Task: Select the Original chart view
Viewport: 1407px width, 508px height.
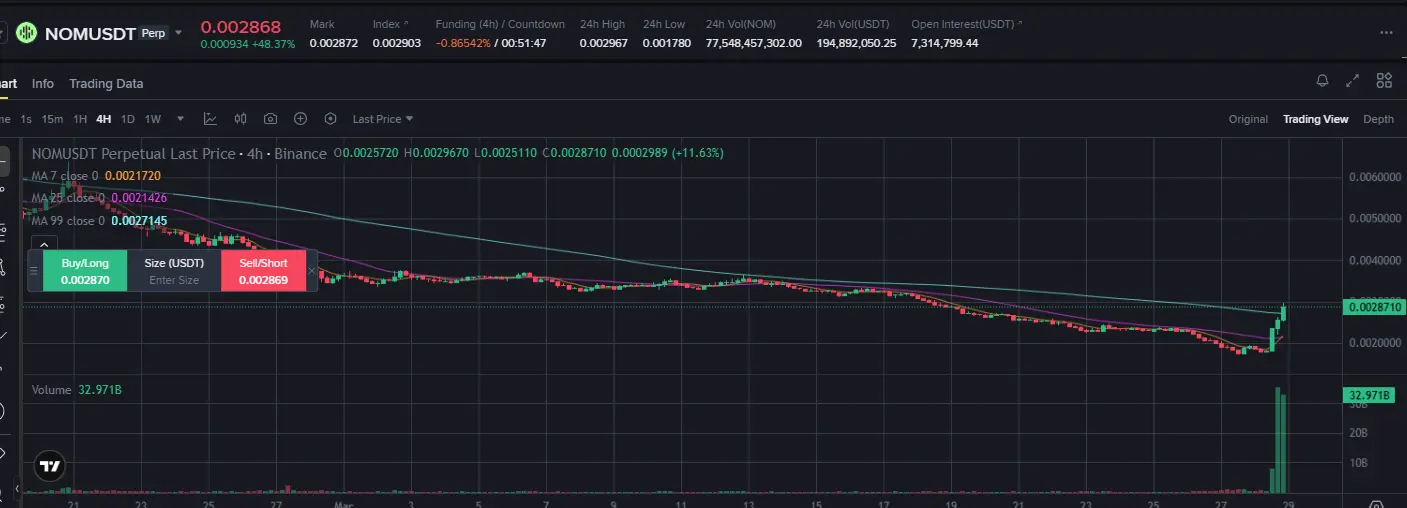Action: (1248, 119)
